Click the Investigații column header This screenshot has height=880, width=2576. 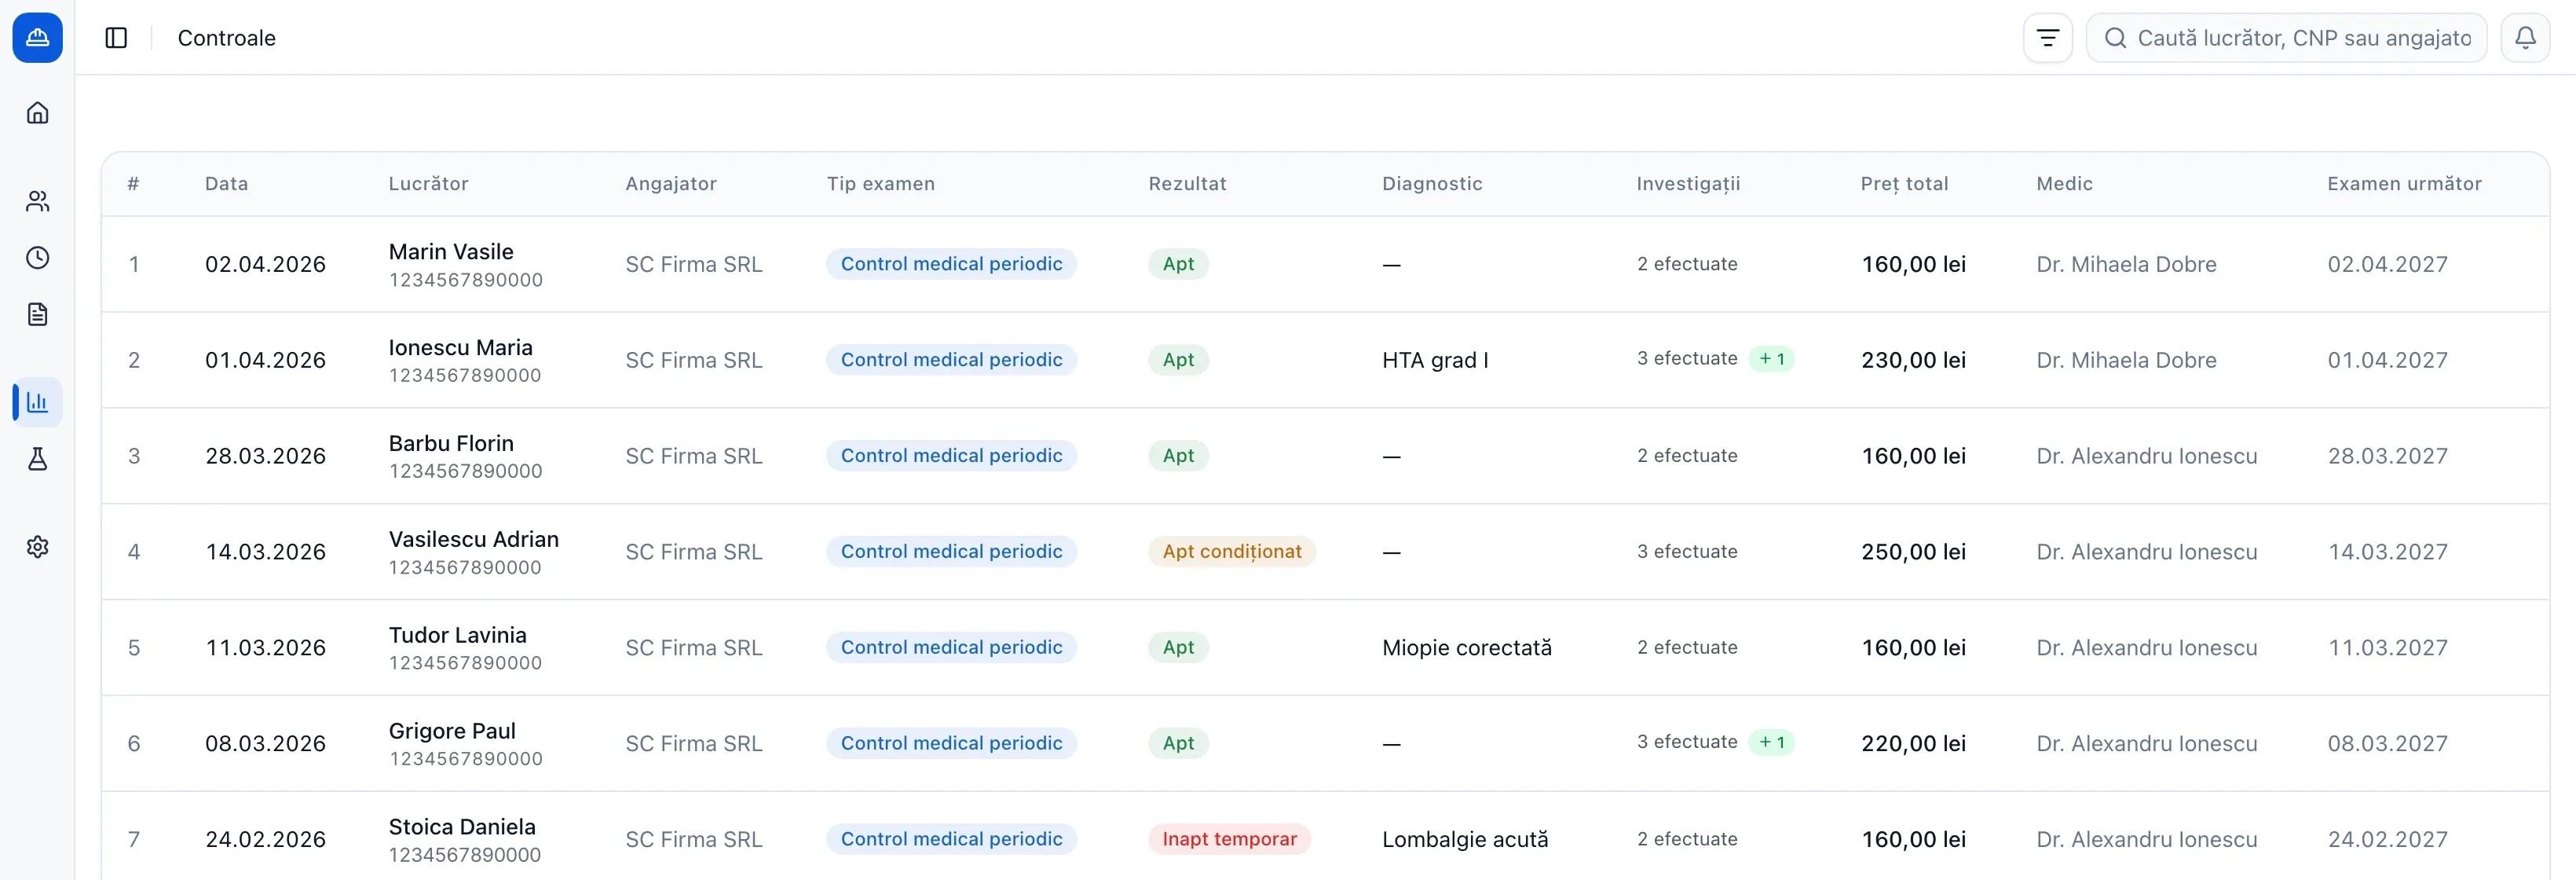tap(1688, 184)
